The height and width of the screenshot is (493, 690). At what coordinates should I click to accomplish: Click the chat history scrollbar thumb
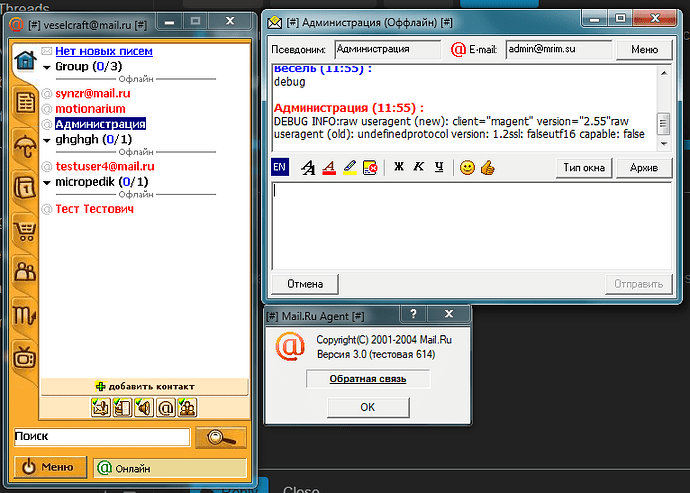click(x=664, y=124)
